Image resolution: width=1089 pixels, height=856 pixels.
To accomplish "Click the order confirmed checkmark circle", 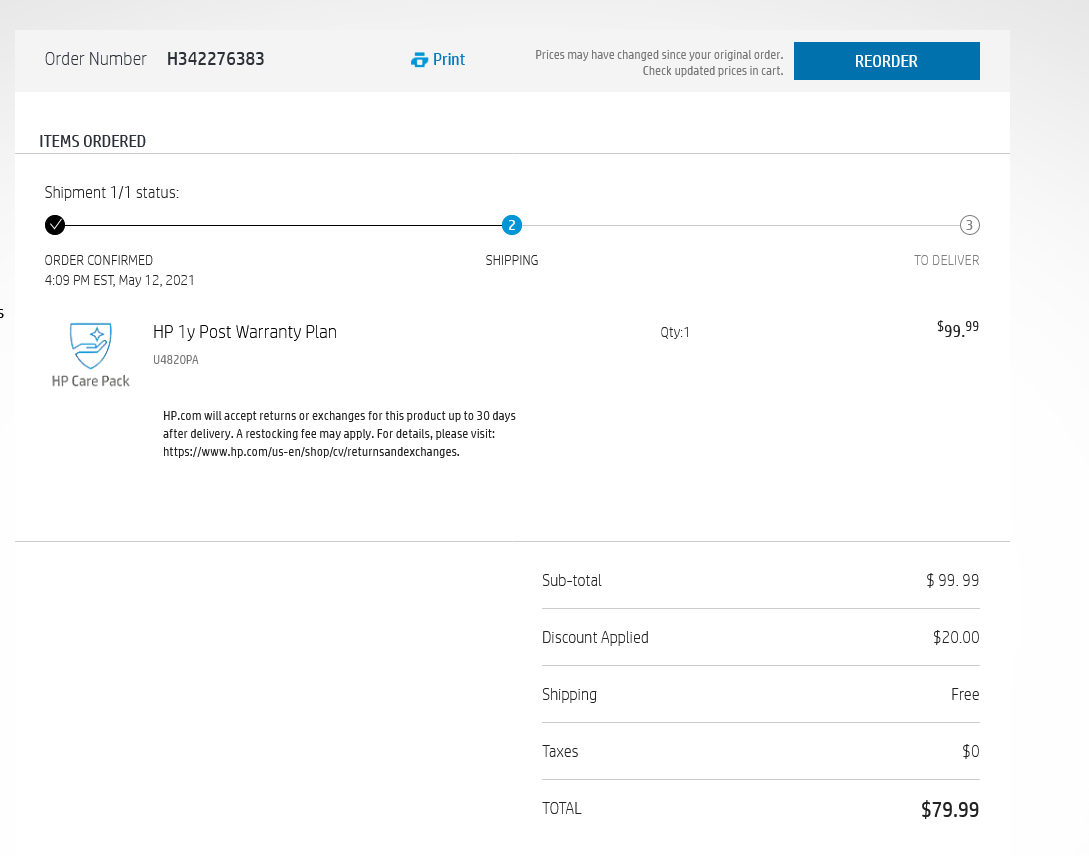I will [x=55, y=225].
